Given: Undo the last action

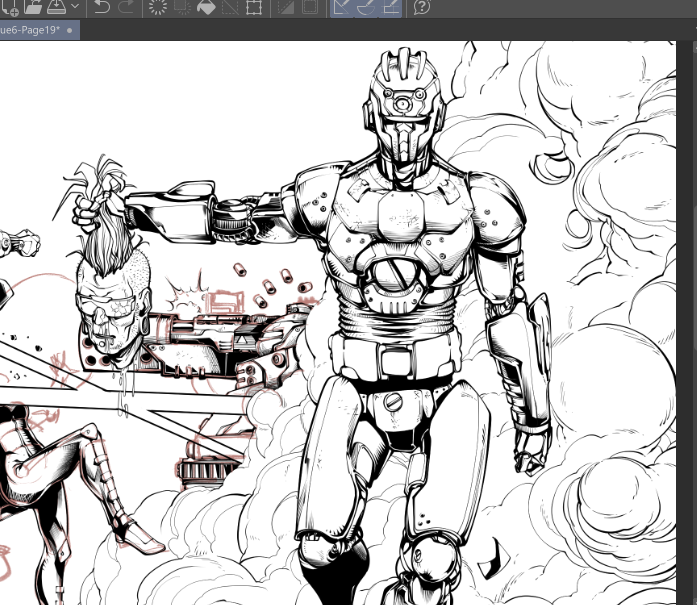Looking at the screenshot, I should pos(102,6).
